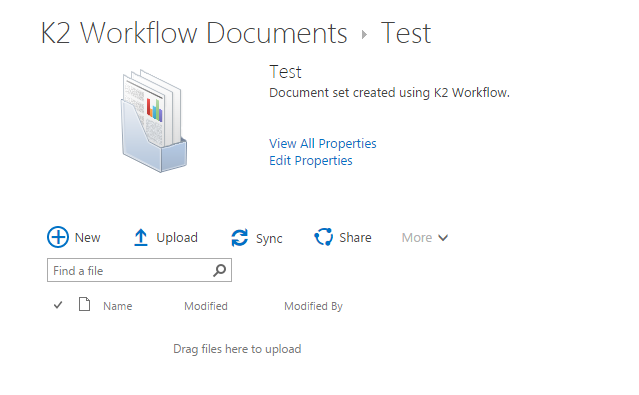Sort by the Modified column header
This screenshot has height=395, width=639.
coord(206,306)
